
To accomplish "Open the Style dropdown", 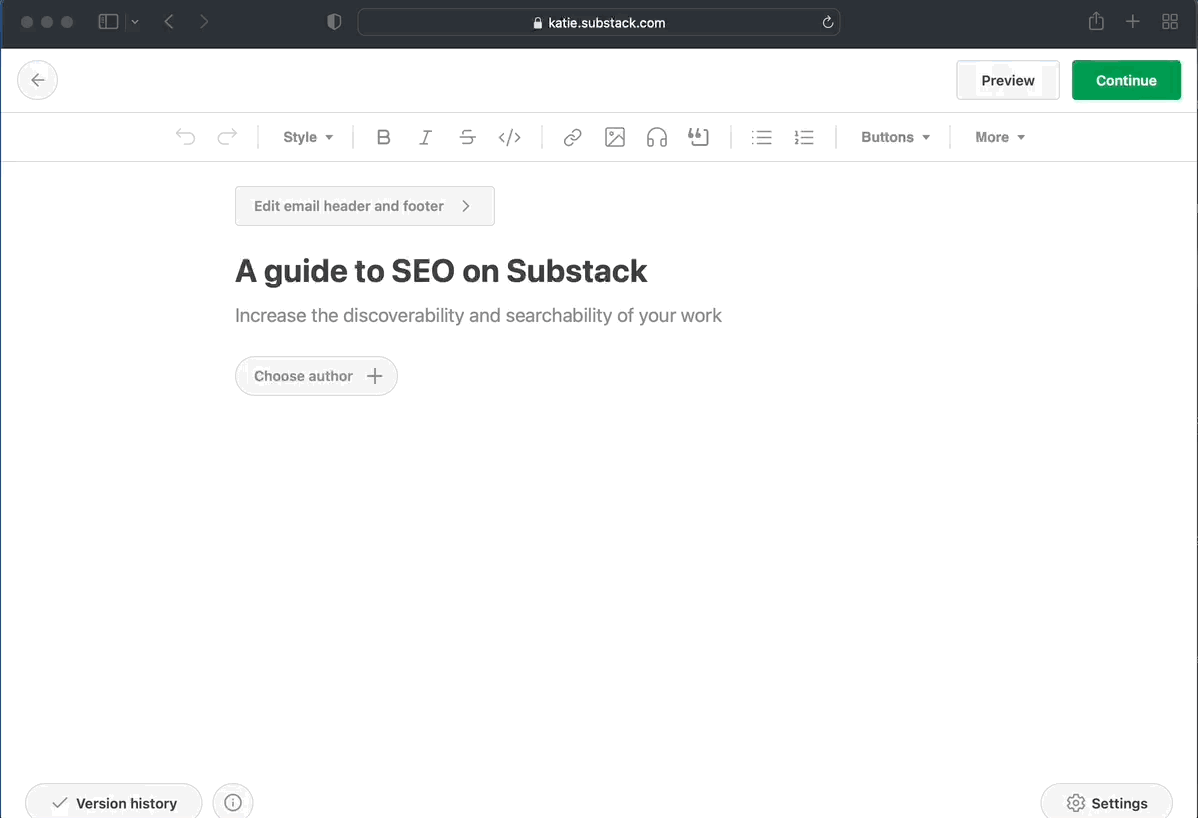I will click(x=308, y=137).
